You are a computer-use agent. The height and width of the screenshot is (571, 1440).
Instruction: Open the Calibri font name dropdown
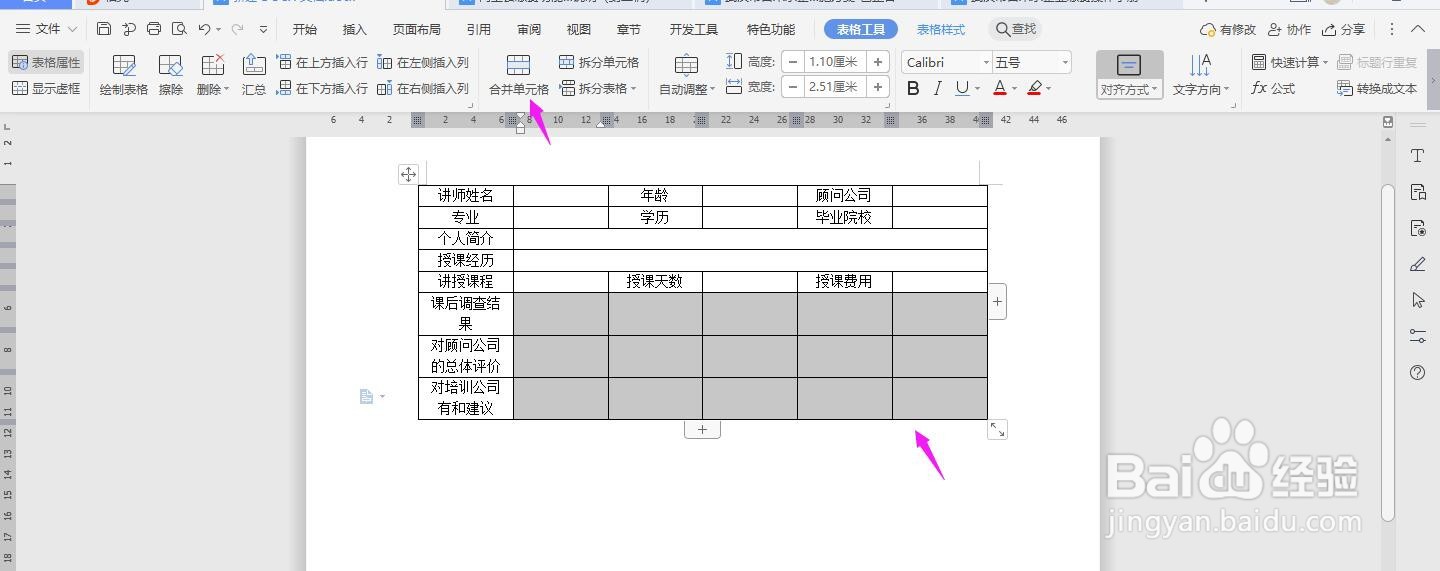pyautogui.click(x=985, y=62)
